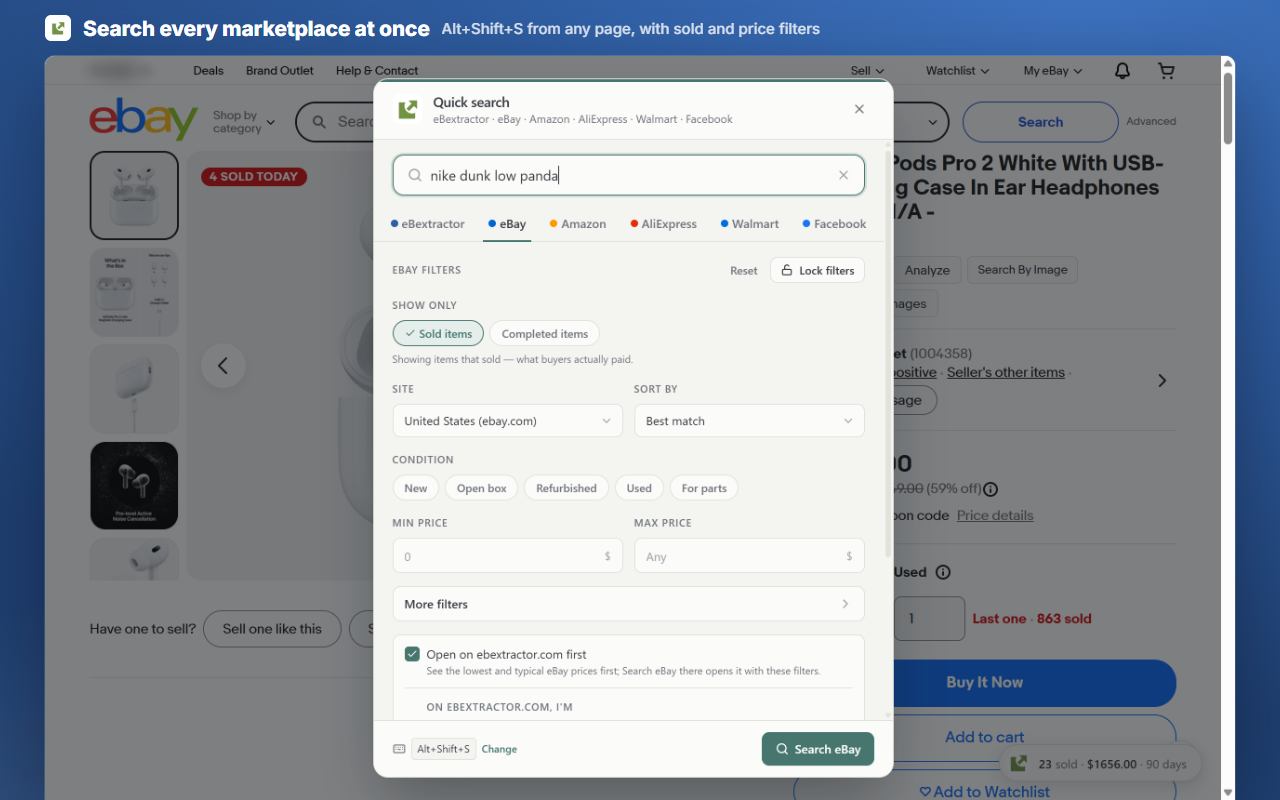The image size is (1280, 800).
Task: Close the Quick search dialog
Action: (x=859, y=109)
